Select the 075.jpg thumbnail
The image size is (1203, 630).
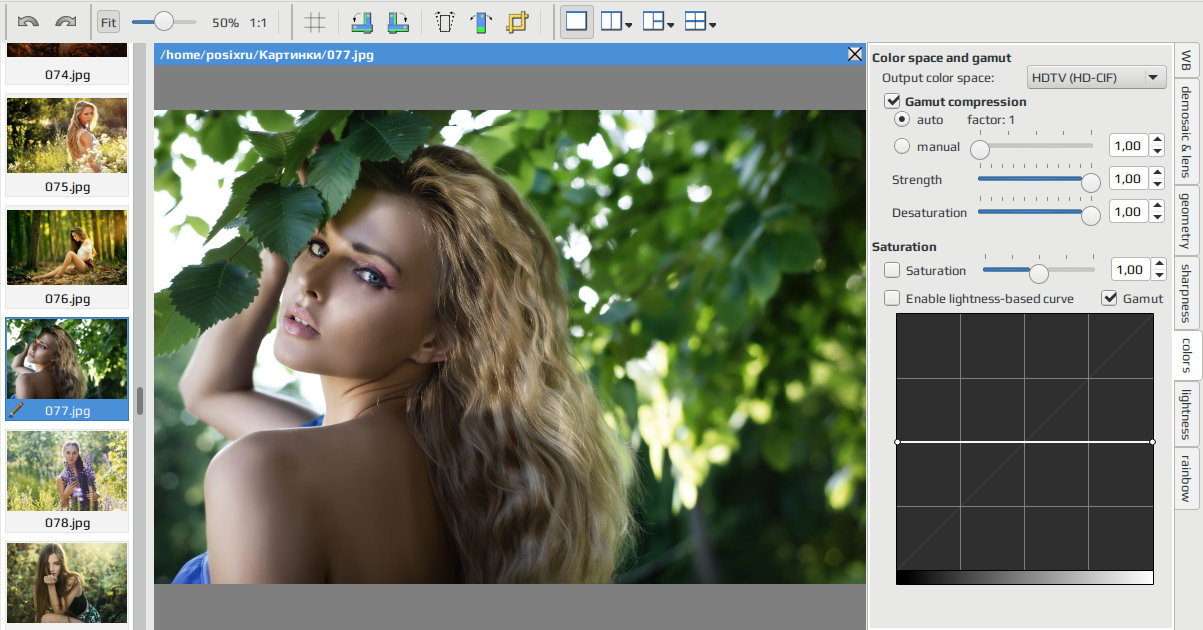click(x=67, y=145)
